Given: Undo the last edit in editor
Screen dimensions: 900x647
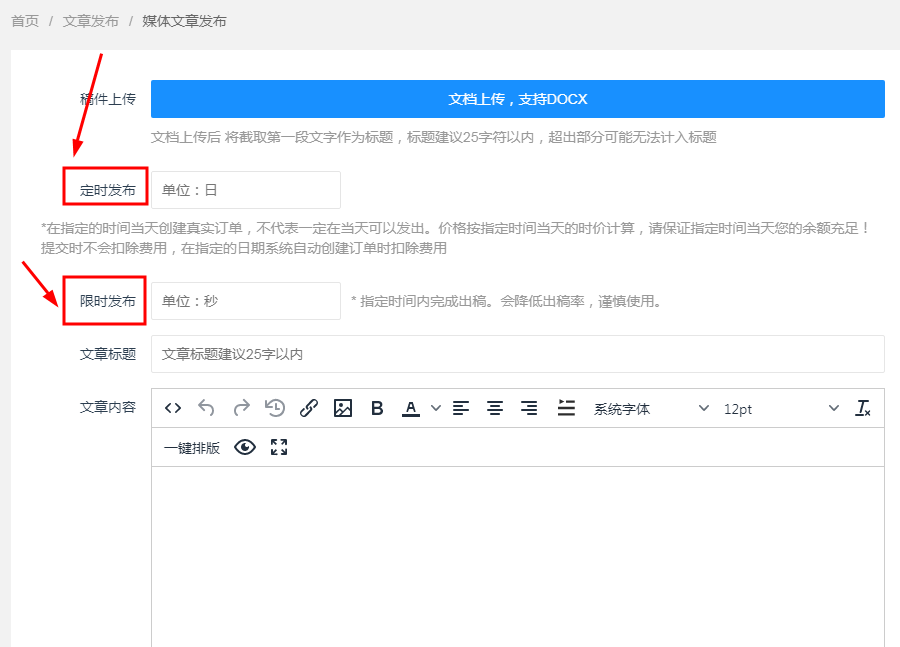Looking at the screenshot, I should click(x=206, y=408).
